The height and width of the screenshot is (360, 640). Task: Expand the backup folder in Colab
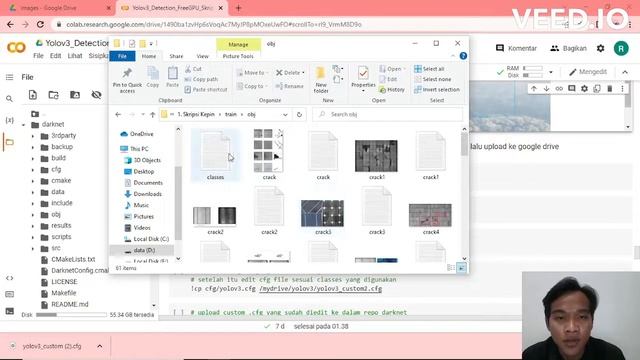(33, 147)
